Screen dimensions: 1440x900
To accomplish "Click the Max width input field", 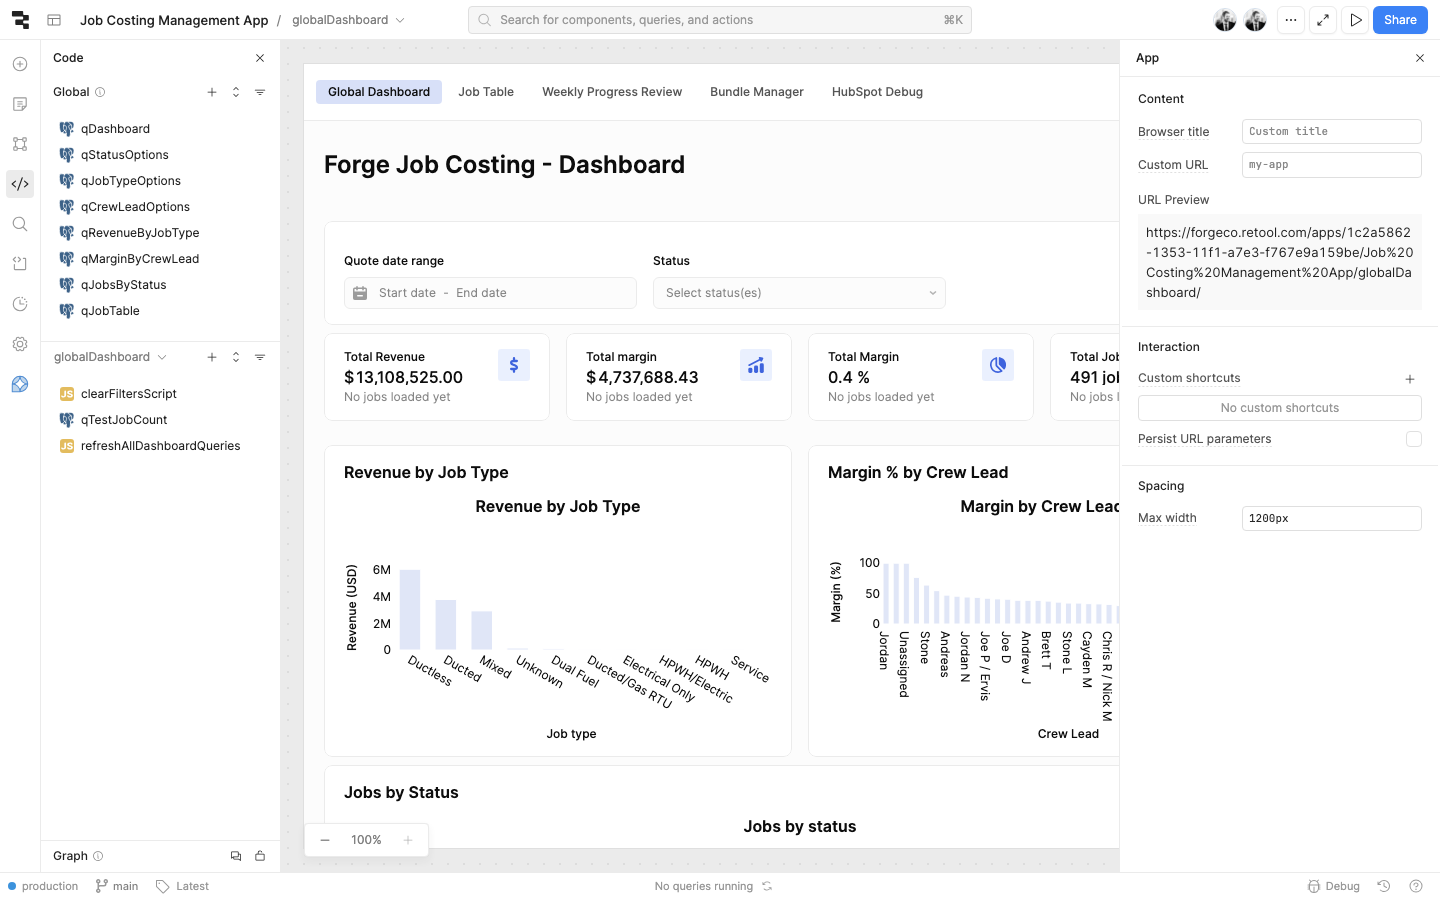I will 1330,518.
